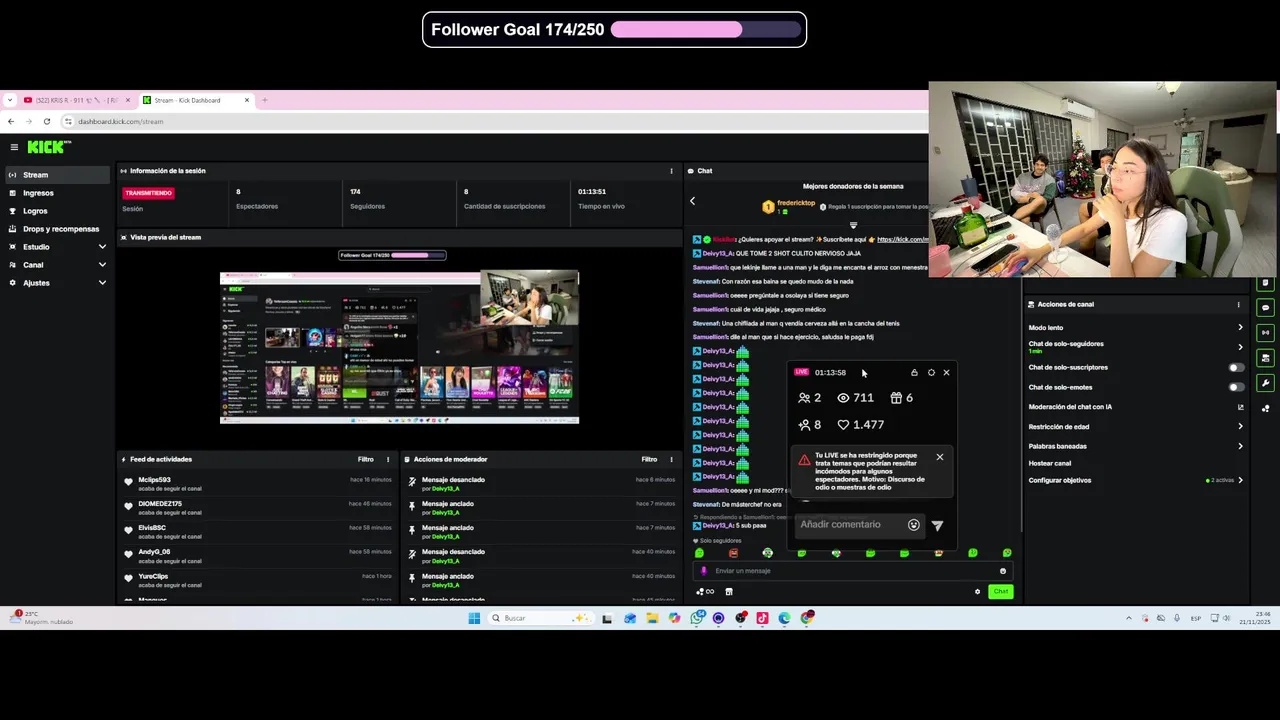Screen dimensions: 1280x720
Task: Open chat settings gear beside Chat button
Action: [978, 592]
